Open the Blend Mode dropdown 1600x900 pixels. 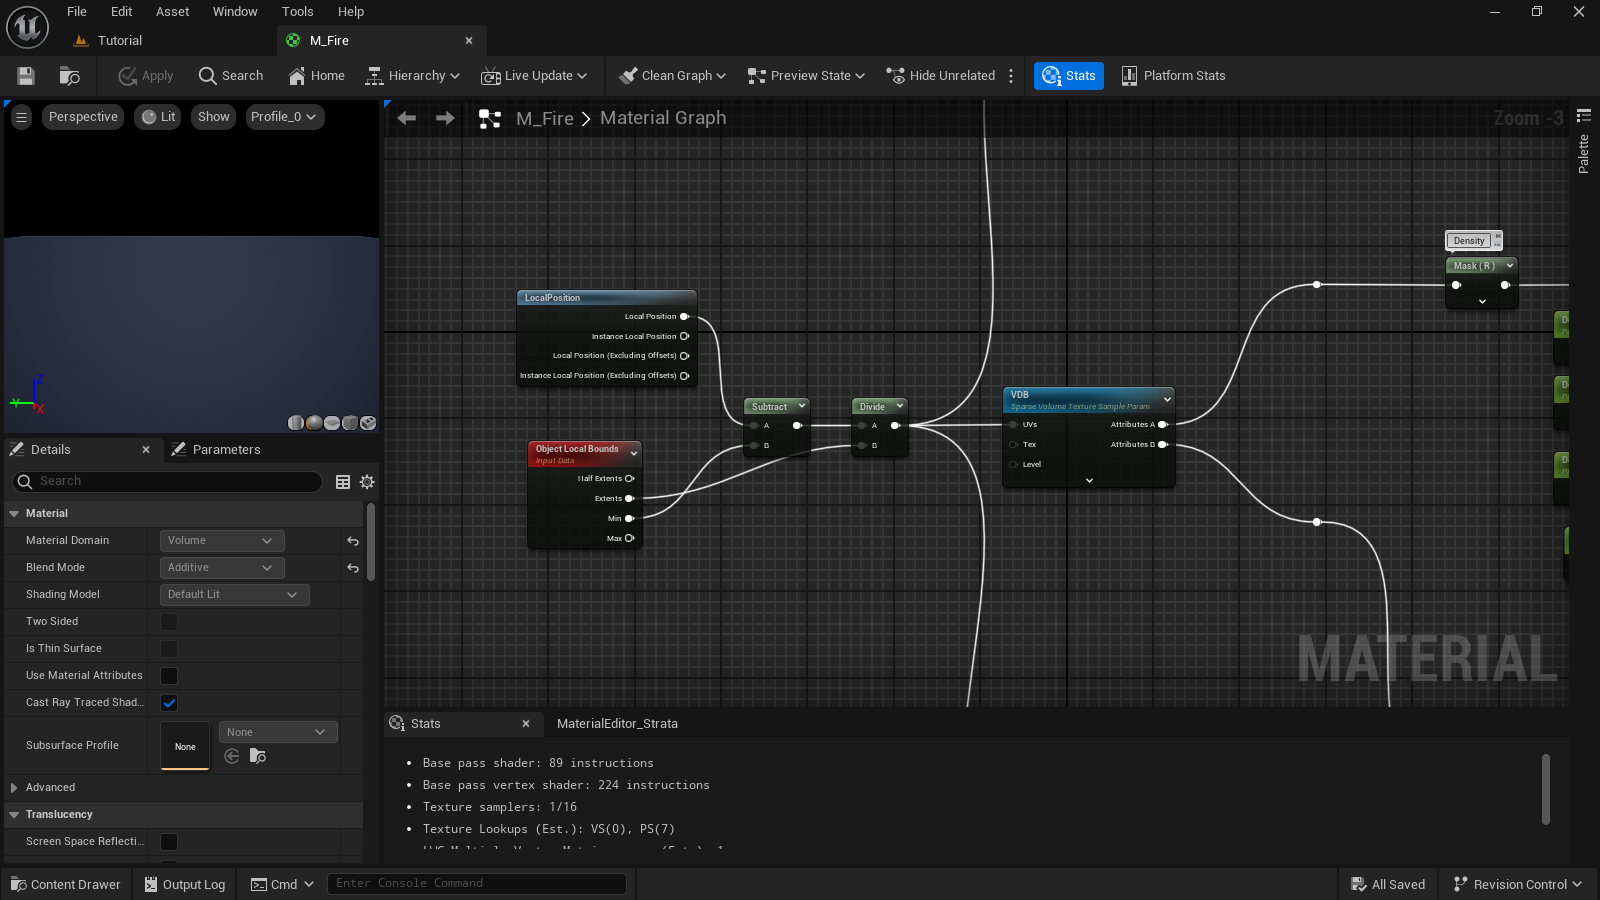pos(222,568)
